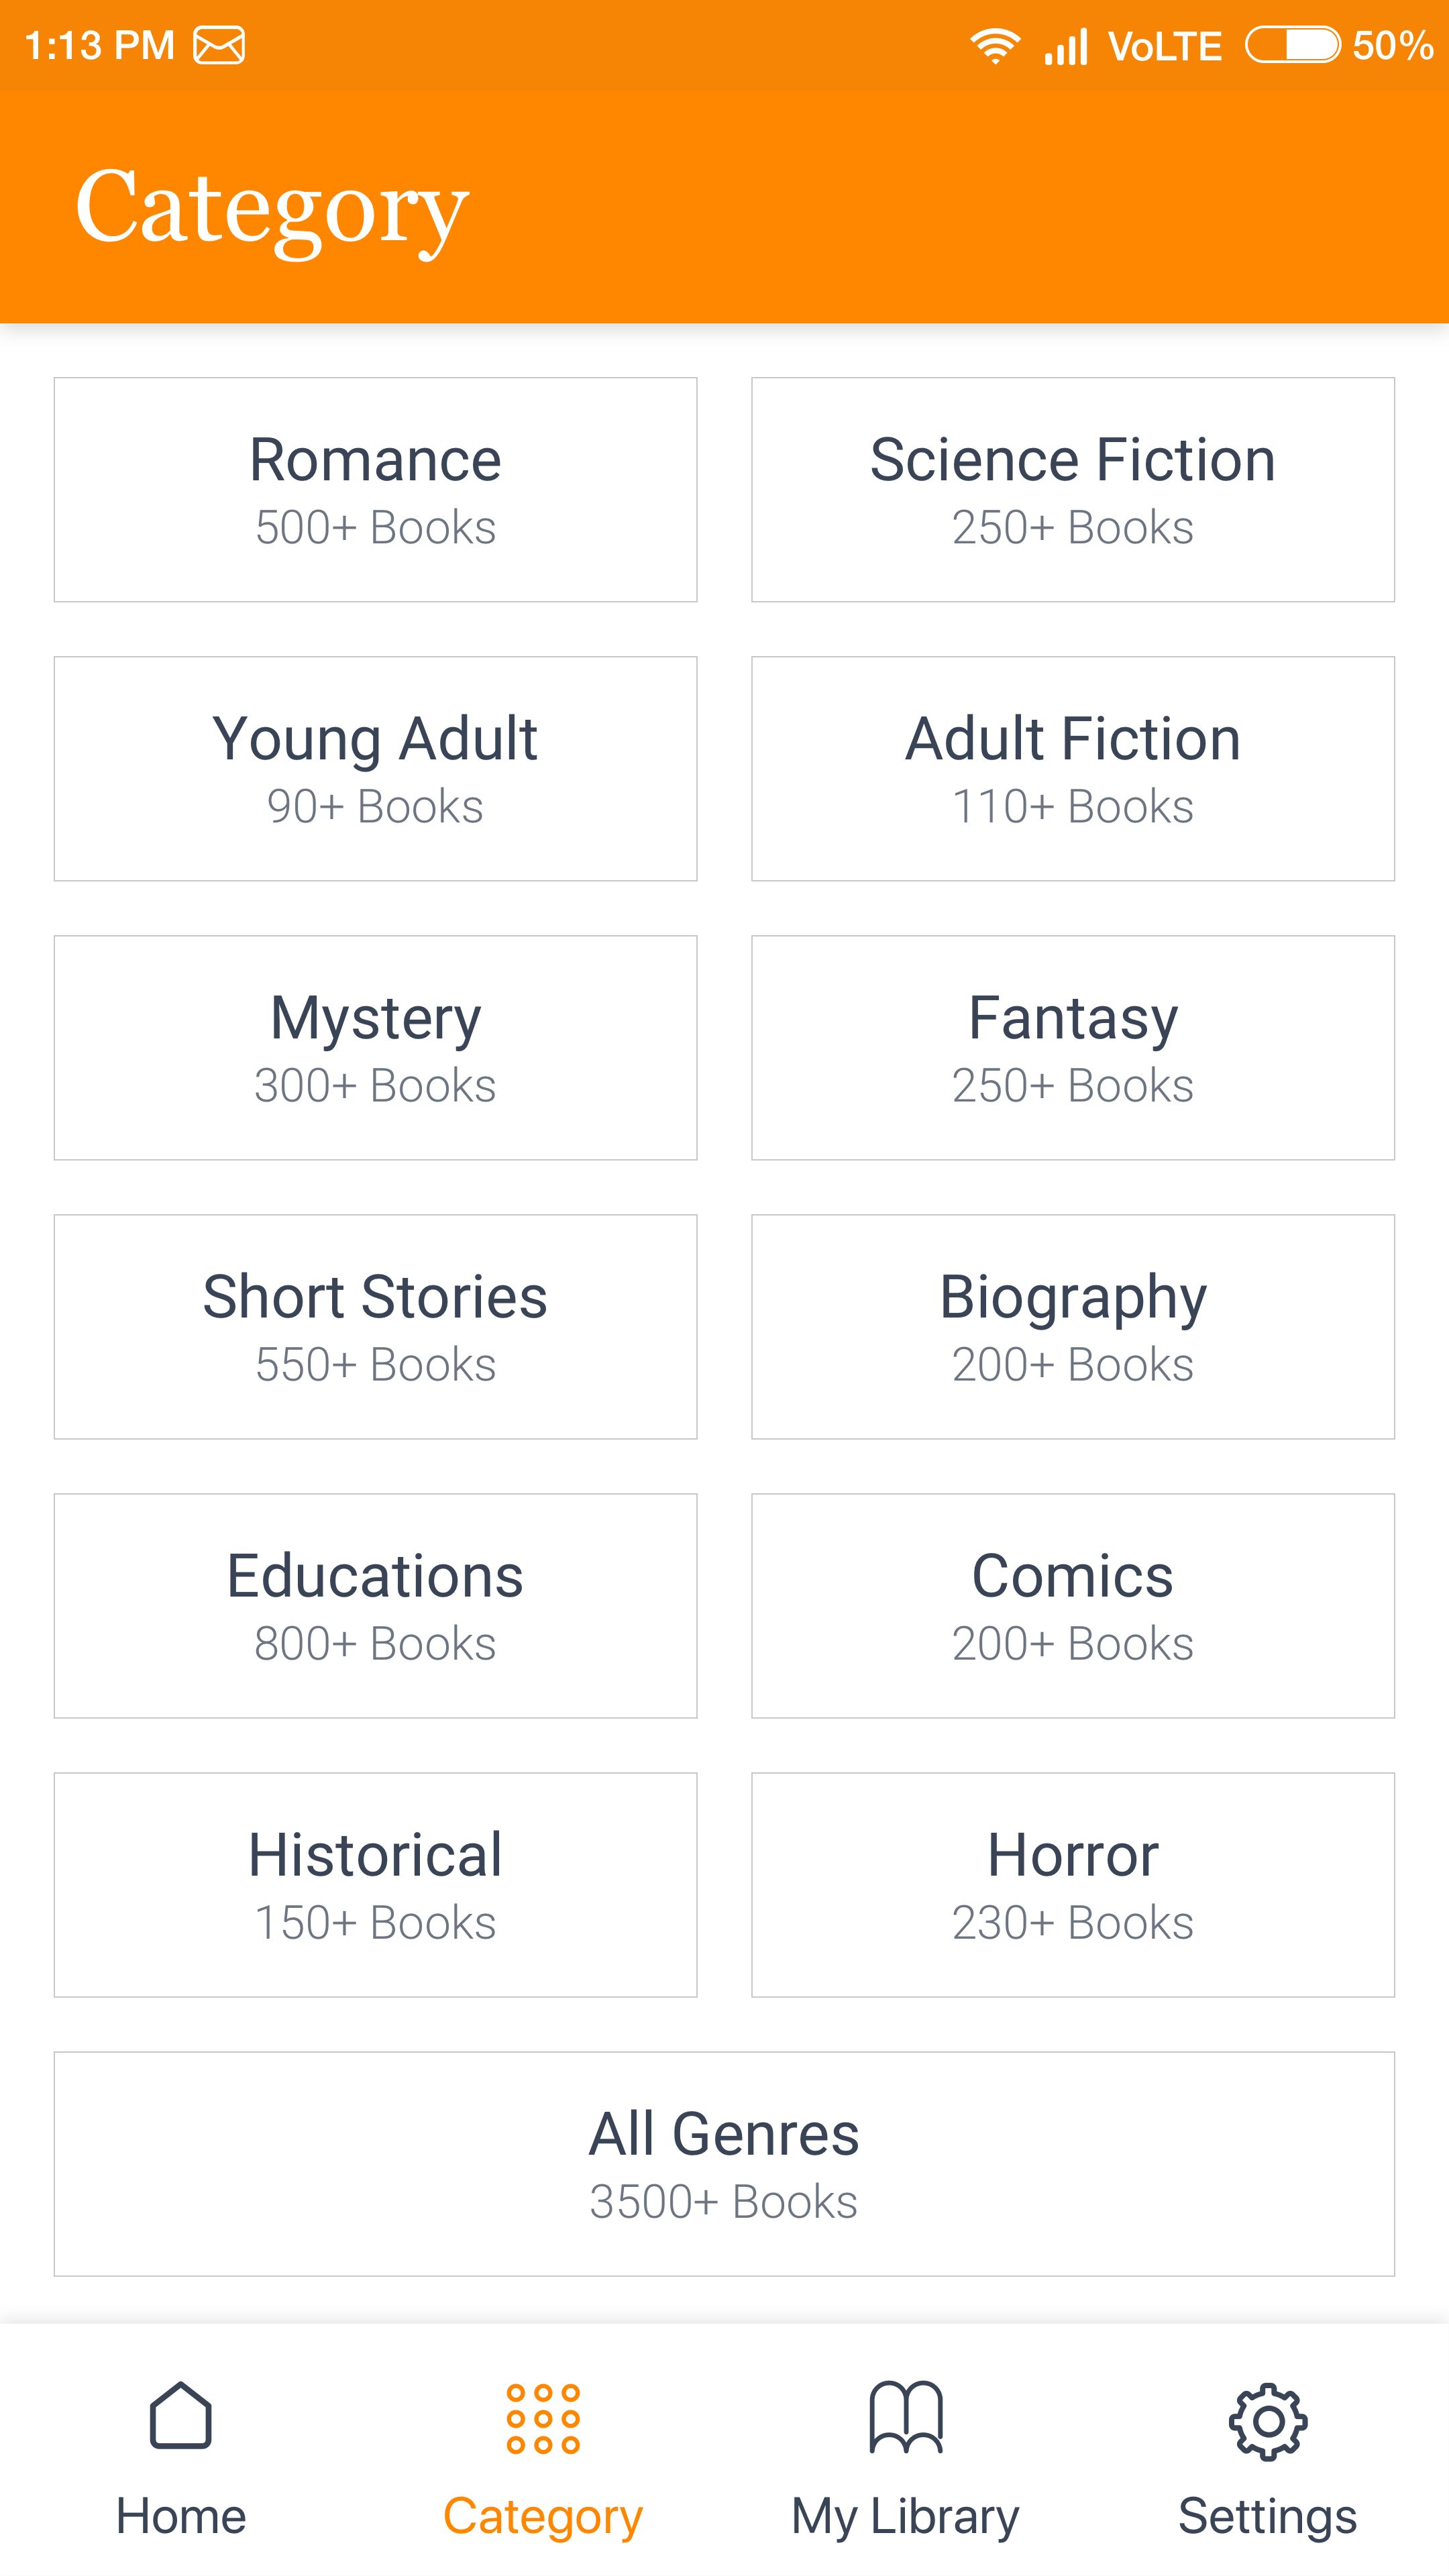Viewport: 1449px width, 2576px height.
Task: Open the Fantasy category card
Action: 1073,1047
